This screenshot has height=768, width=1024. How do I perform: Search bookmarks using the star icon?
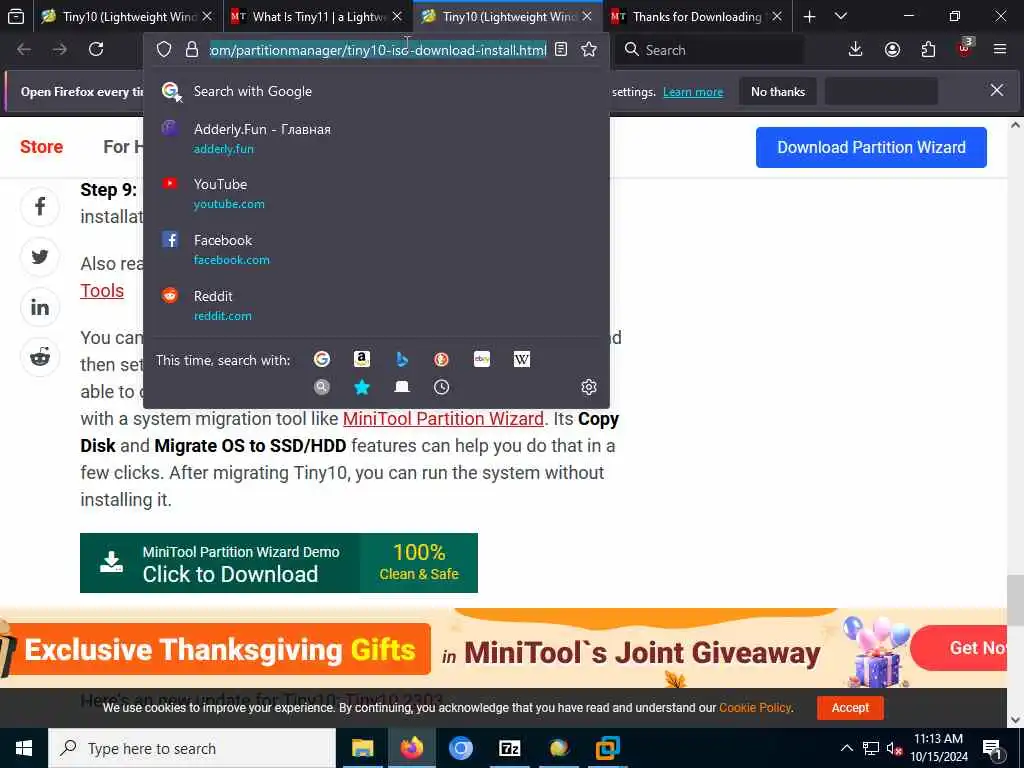pos(362,387)
